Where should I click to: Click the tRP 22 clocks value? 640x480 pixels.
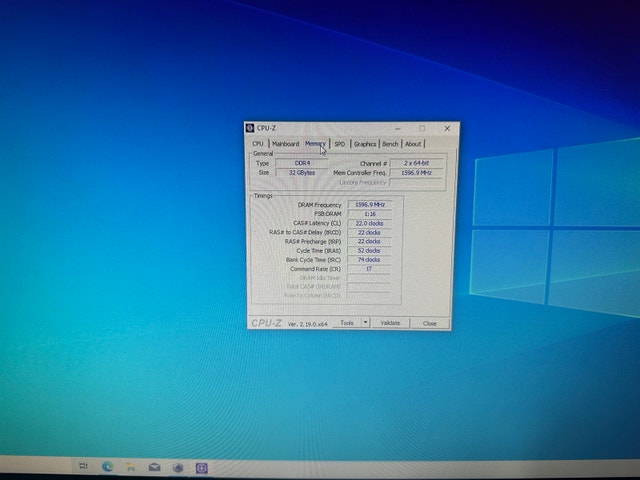(x=369, y=241)
